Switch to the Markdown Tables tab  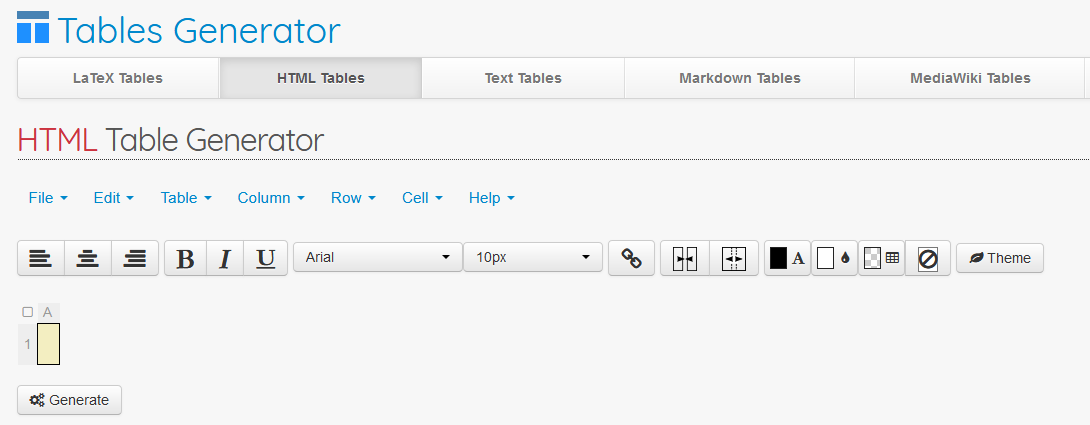(x=739, y=78)
